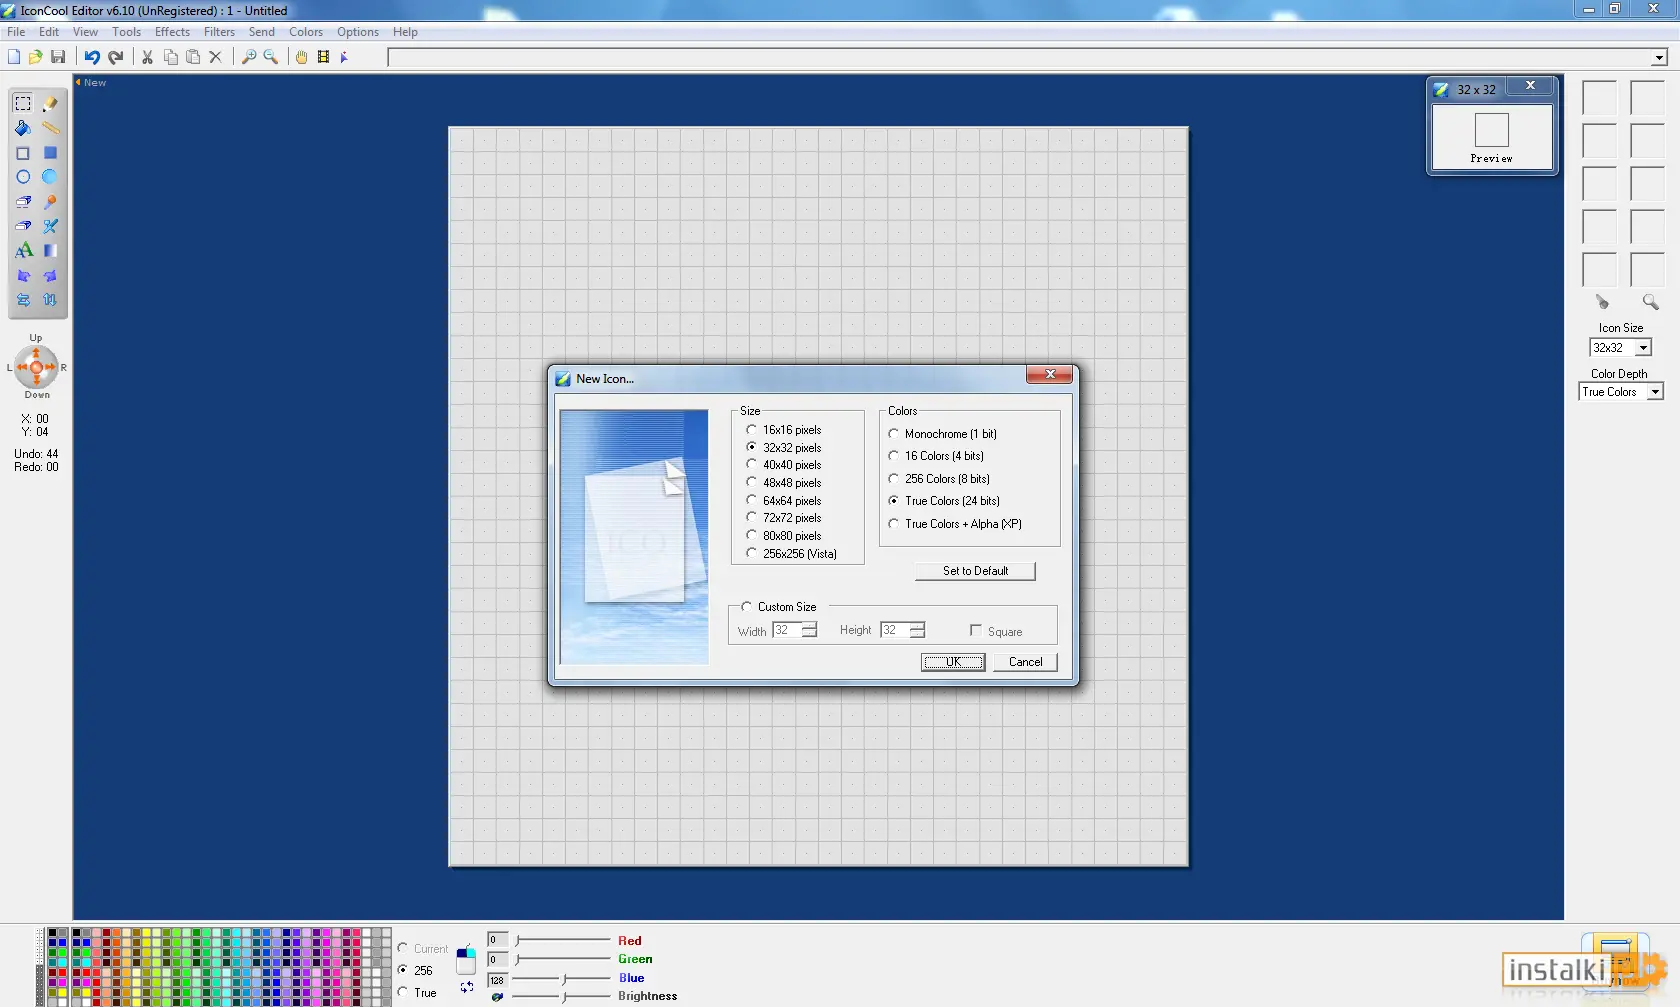The height and width of the screenshot is (1007, 1680).
Task: Open the Effects menu
Action: tap(172, 32)
